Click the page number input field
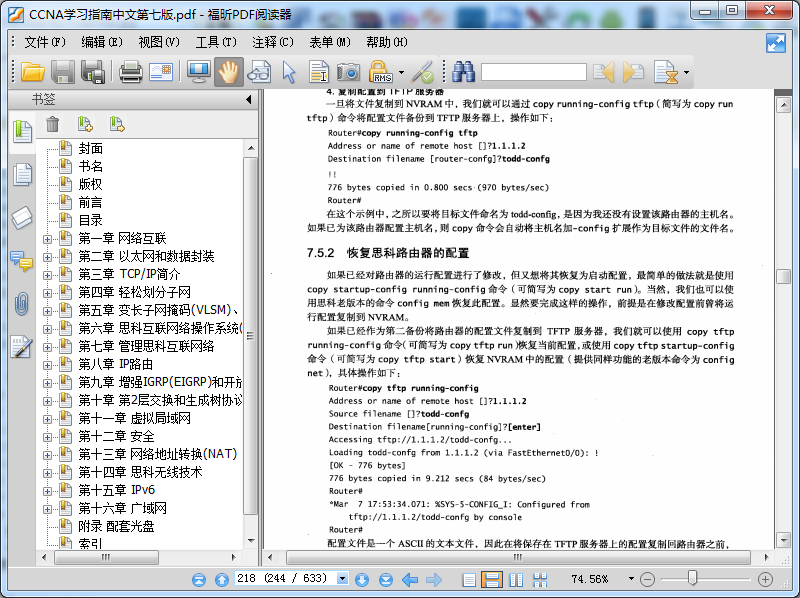 tap(286, 579)
